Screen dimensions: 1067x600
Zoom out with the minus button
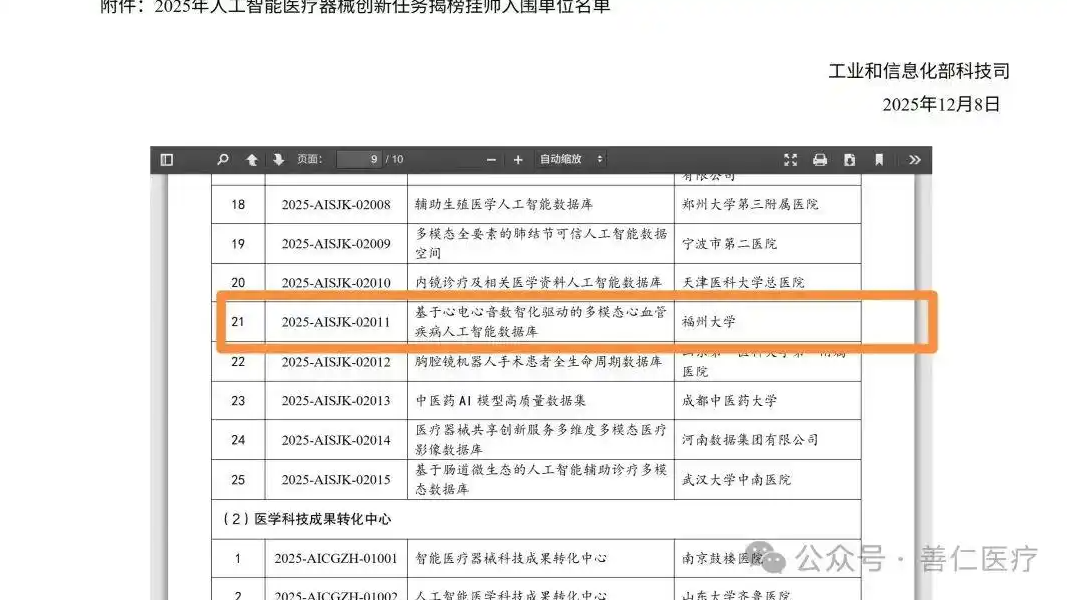click(x=491, y=160)
